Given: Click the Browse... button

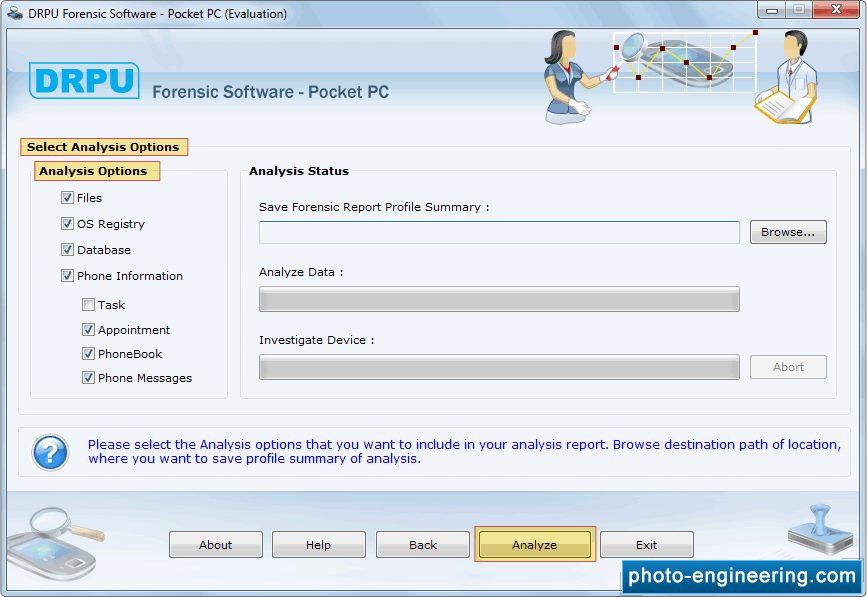Looking at the screenshot, I should pos(788,232).
